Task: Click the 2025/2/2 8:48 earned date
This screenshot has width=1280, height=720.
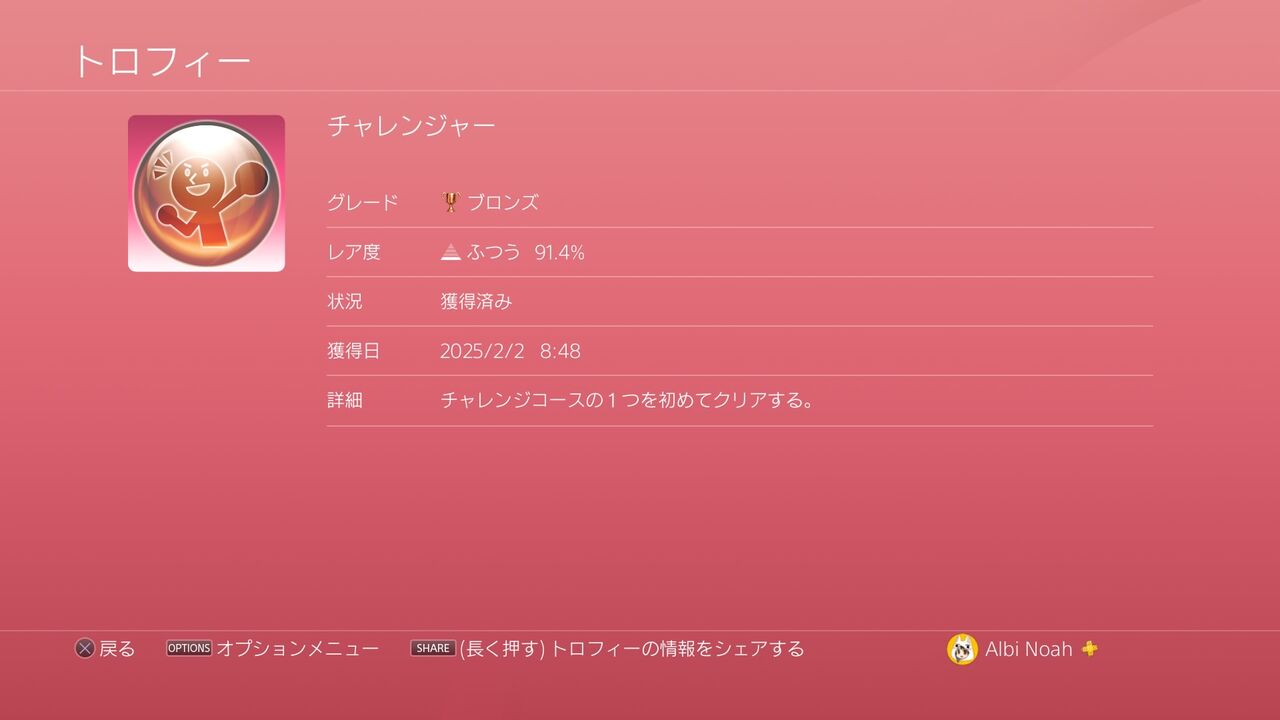Action: click(x=510, y=351)
